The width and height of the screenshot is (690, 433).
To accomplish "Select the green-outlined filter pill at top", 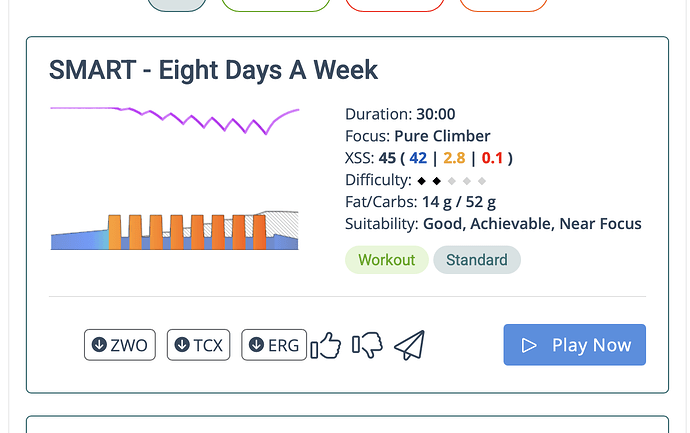I will coord(276,4).
